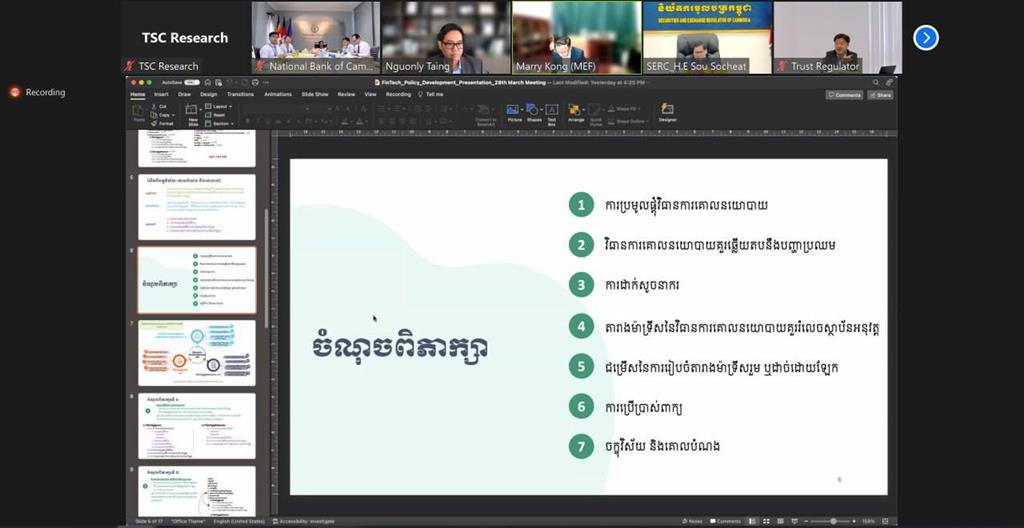Click the search magnifier in PowerPoint title bar
The height and width of the screenshot is (528, 1024).
click(x=876, y=82)
